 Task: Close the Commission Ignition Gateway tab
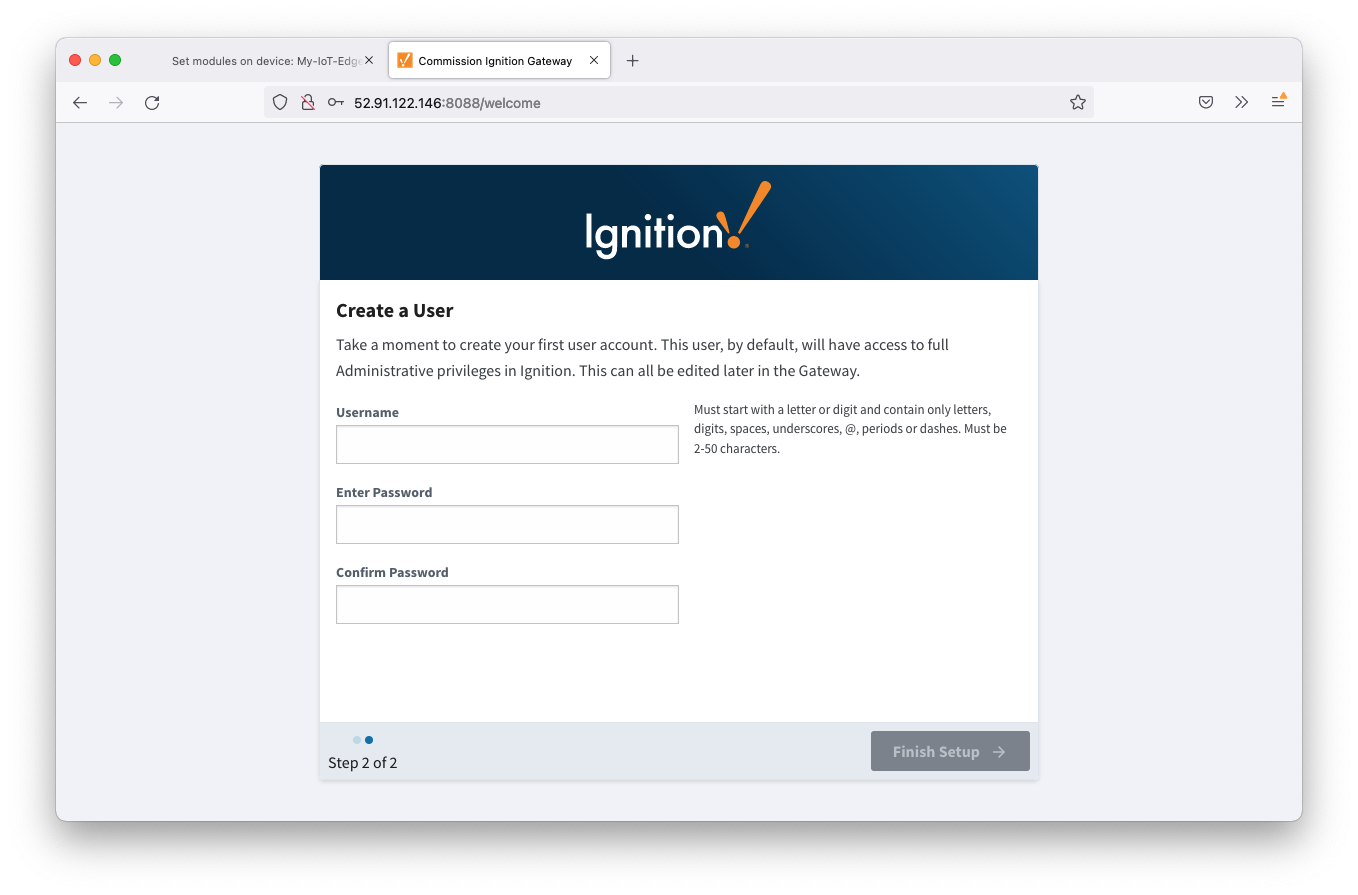coord(594,60)
